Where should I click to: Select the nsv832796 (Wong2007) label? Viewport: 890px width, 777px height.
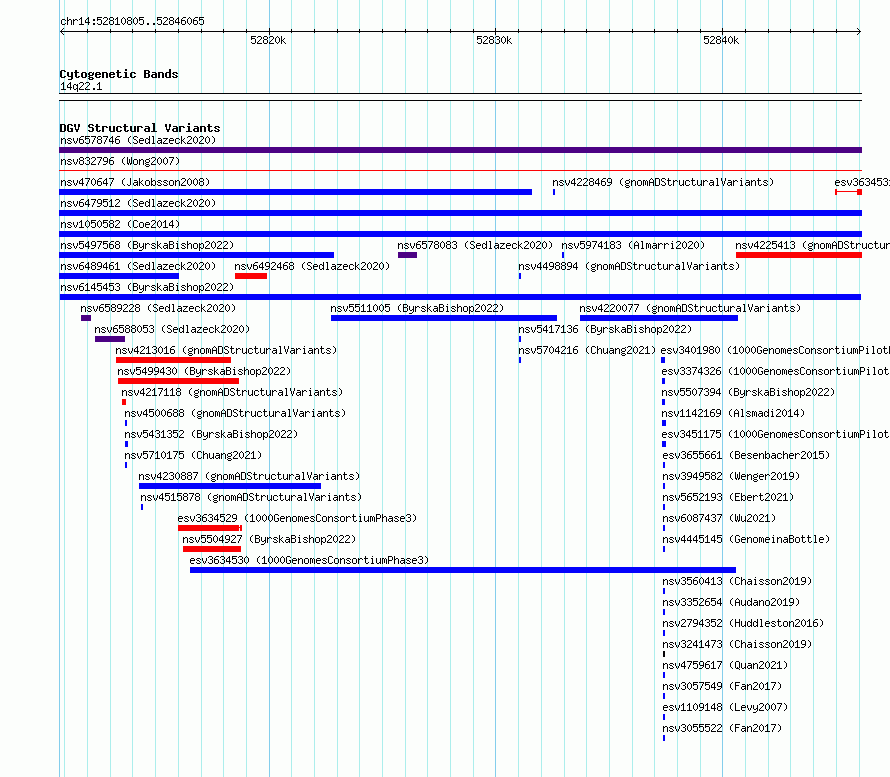(x=120, y=161)
